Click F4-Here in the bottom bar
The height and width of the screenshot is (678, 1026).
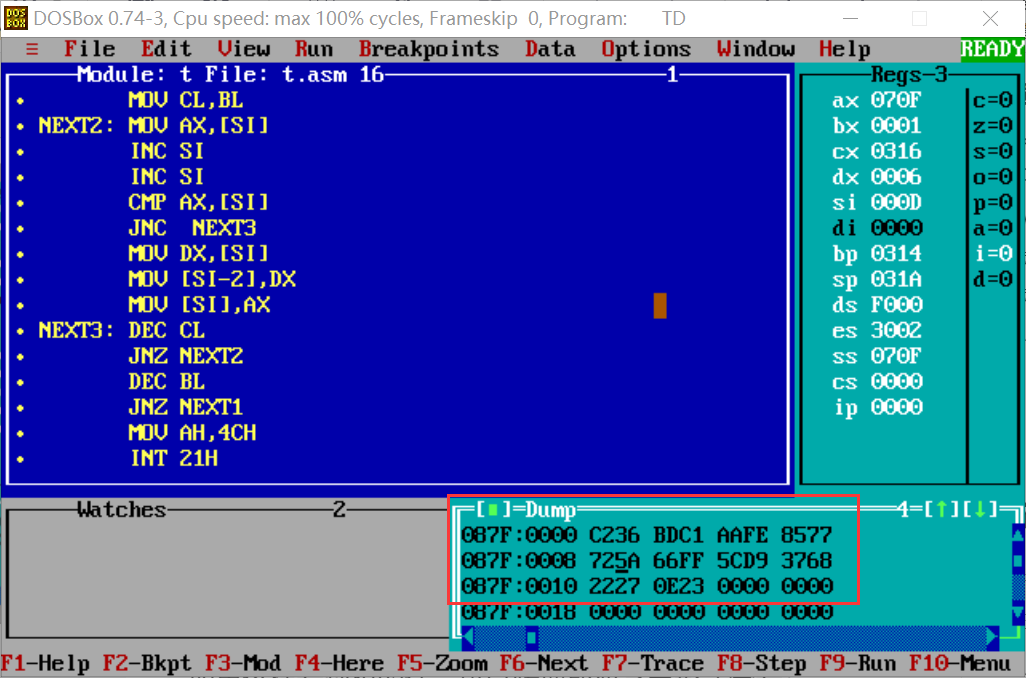point(339,664)
